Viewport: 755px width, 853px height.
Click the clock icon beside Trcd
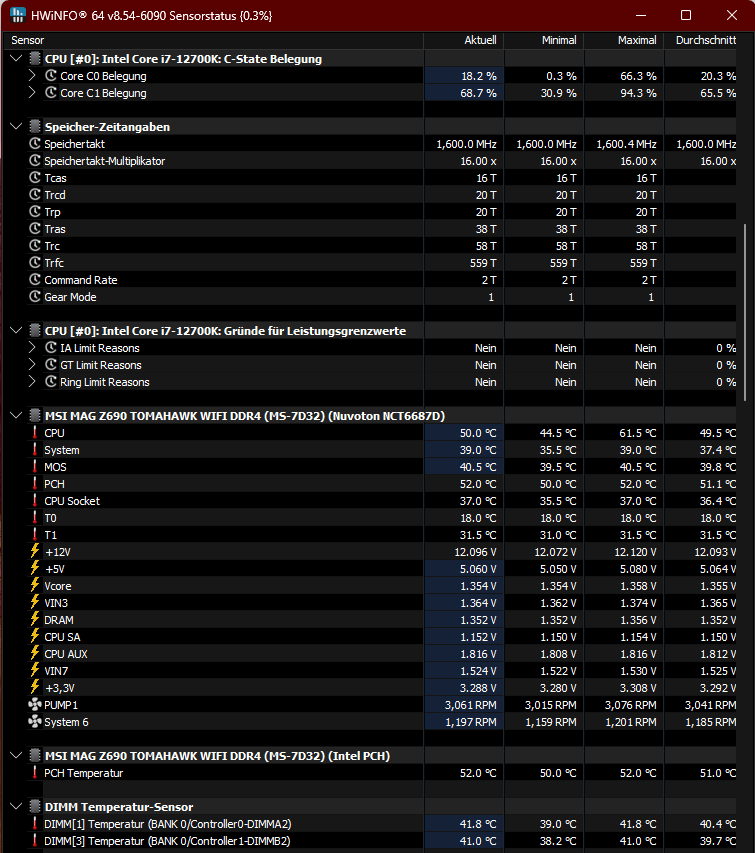(x=35, y=195)
